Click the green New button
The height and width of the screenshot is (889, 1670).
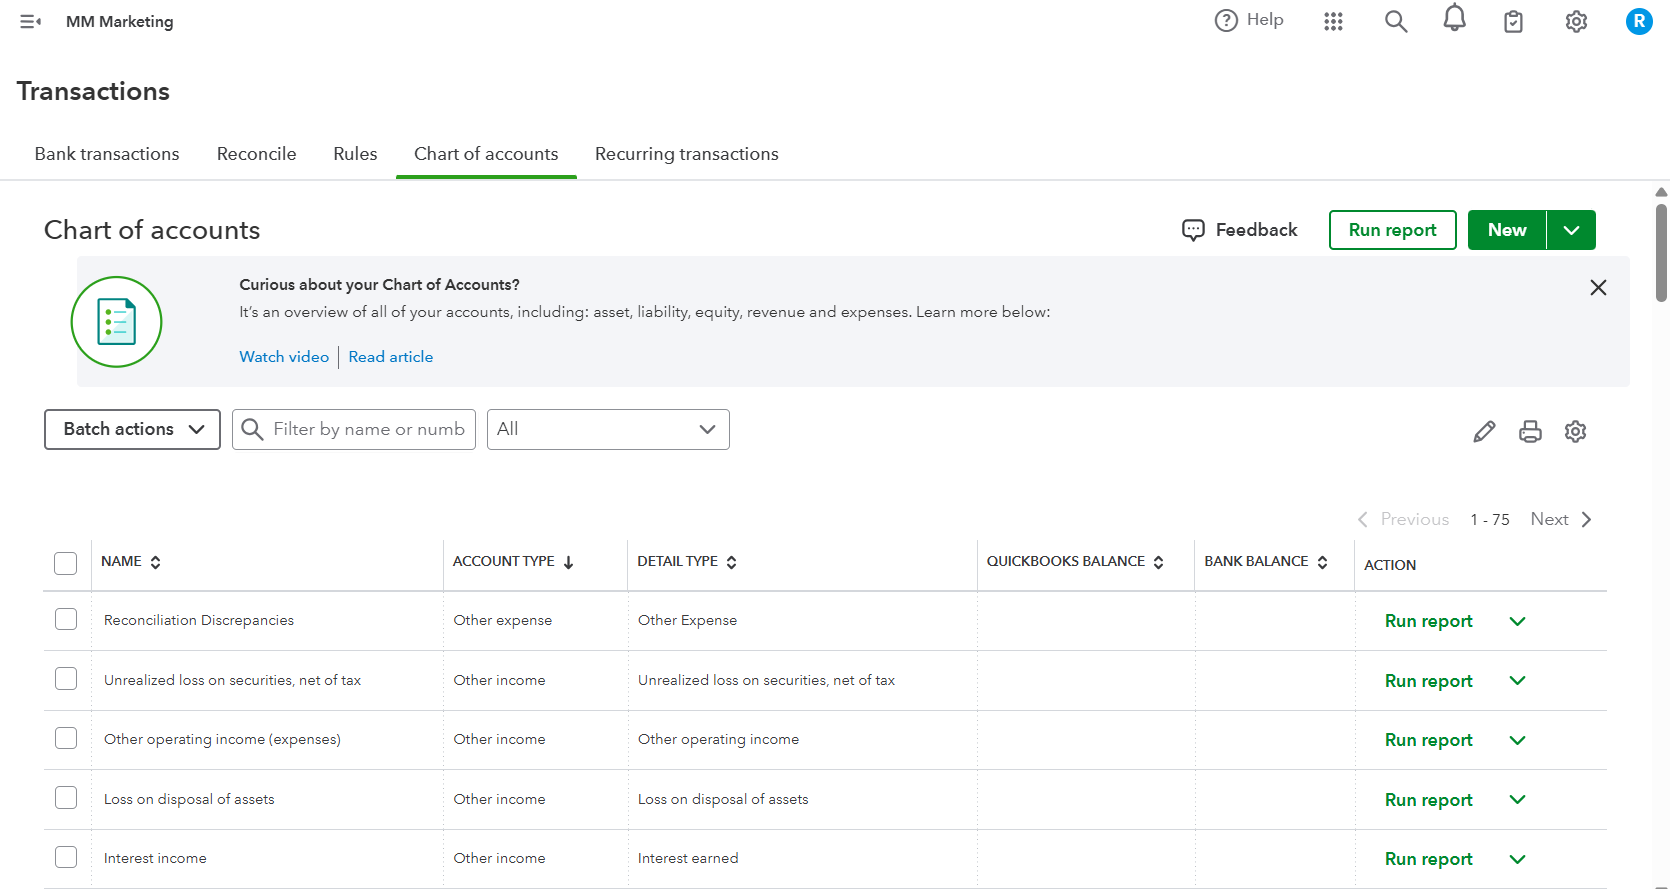(1507, 230)
